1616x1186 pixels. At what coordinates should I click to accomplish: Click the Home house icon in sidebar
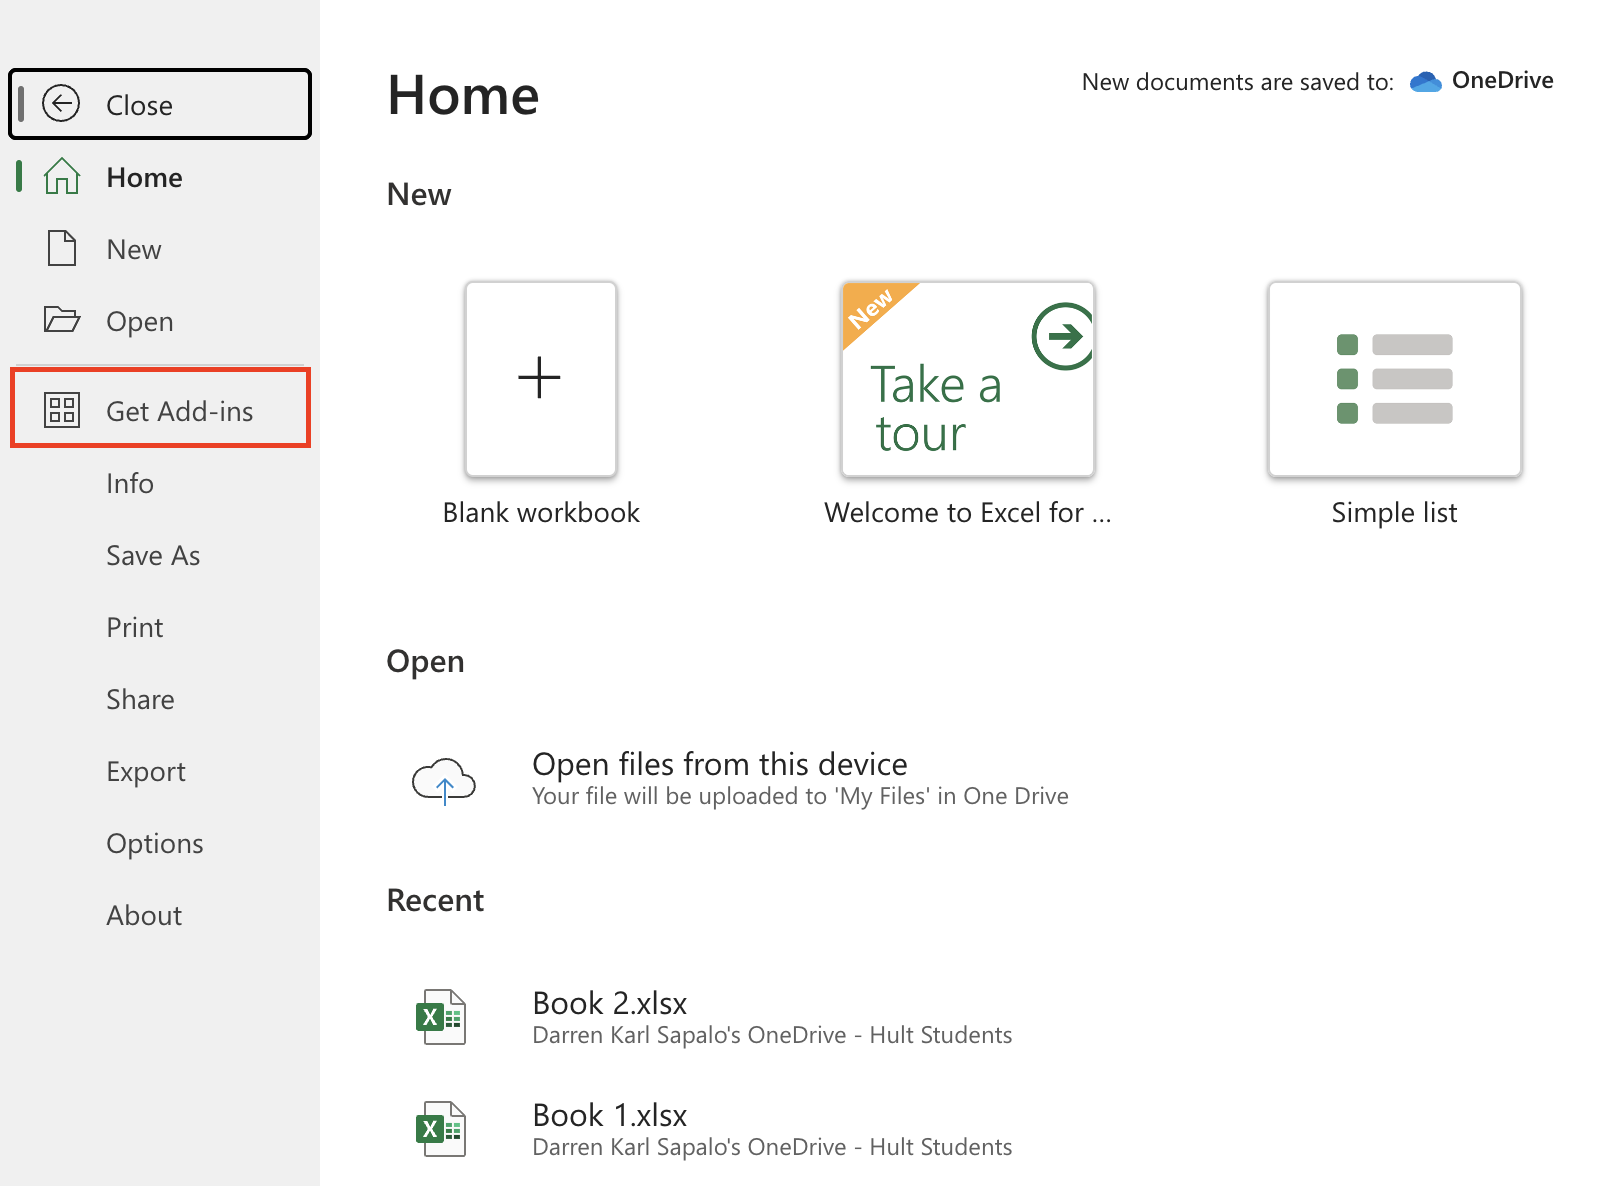point(62,177)
